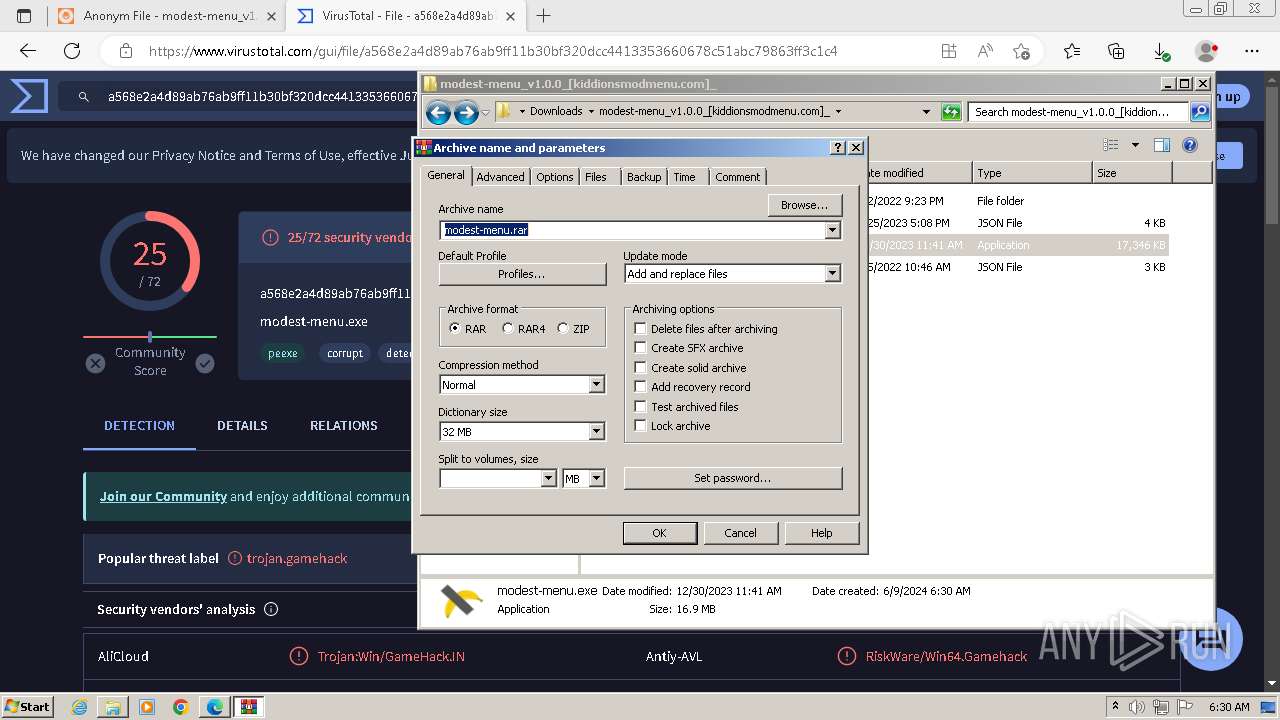Open Edge settings and more menu
The height and width of the screenshot is (720, 1280).
pyautogui.click(x=1252, y=51)
